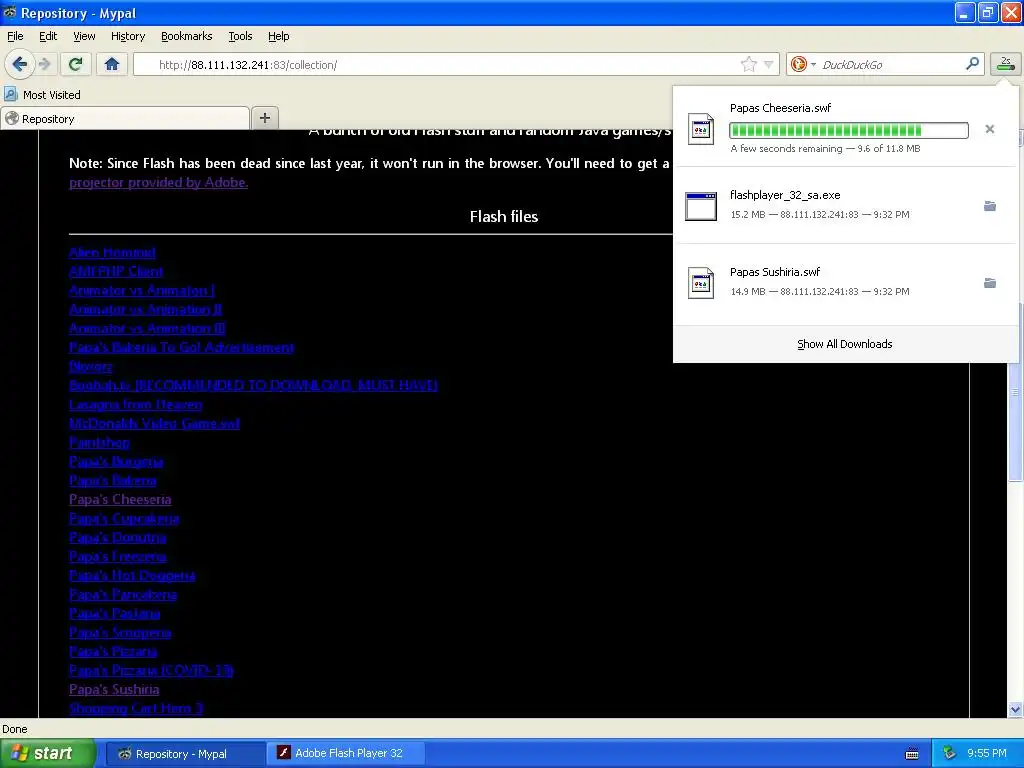This screenshot has height=768, width=1024.
Task: Open the Most Visited bookmarks folder
Action: pyautogui.click(x=42, y=95)
